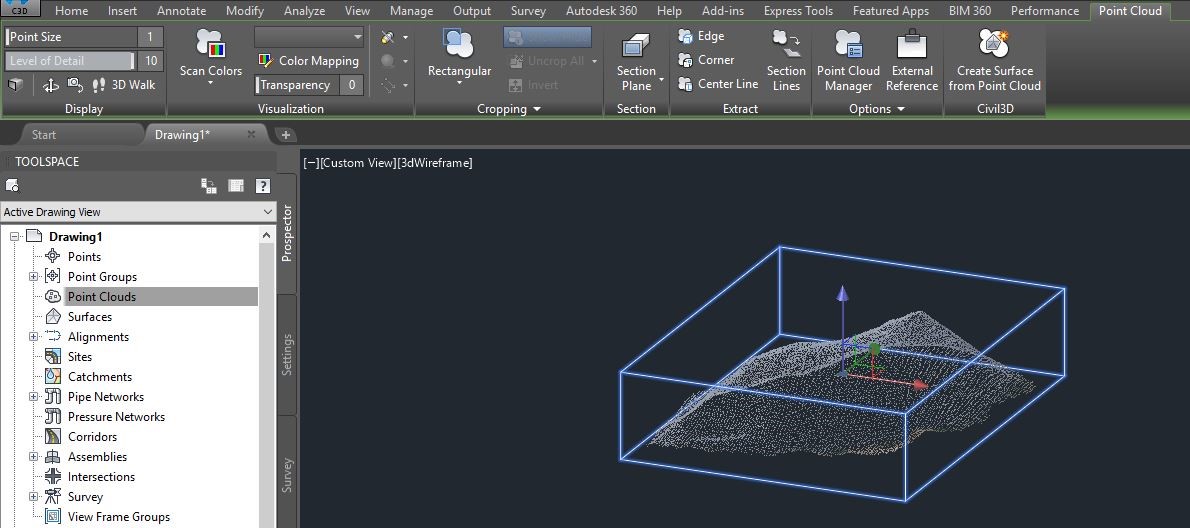The height and width of the screenshot is (528, 1190).
Task: Switch to the Analyze ribbon tab
Action: pyautogui.click(x=304, y=11)
